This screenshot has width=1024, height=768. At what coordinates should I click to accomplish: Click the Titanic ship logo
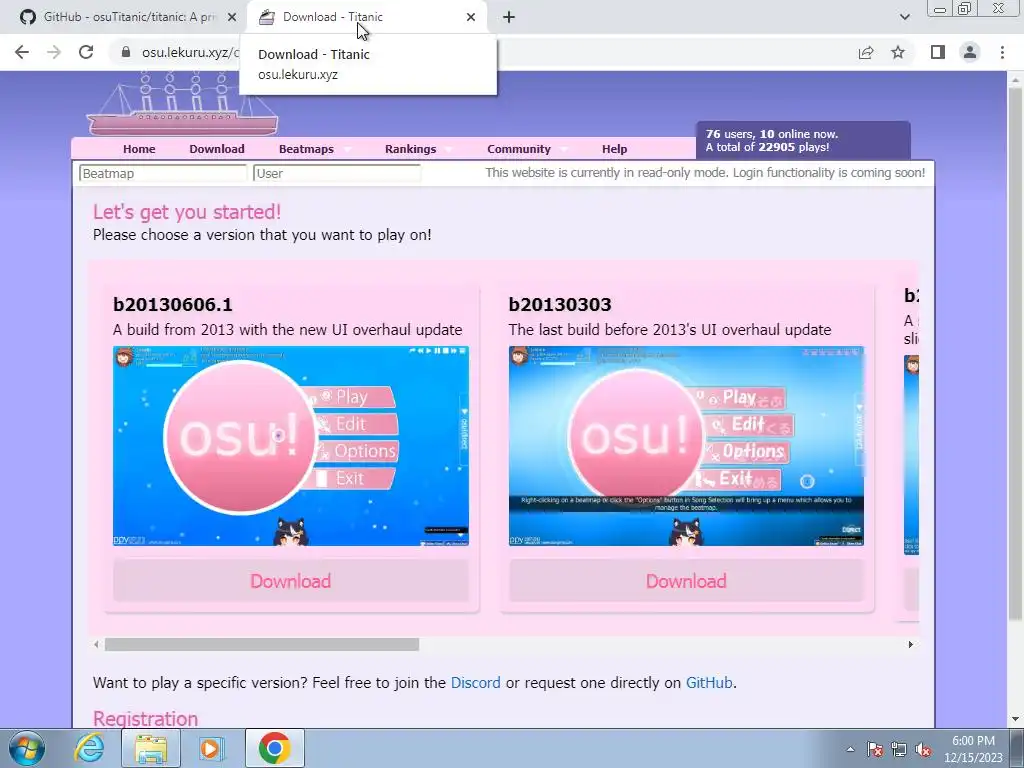coord(183,104)
